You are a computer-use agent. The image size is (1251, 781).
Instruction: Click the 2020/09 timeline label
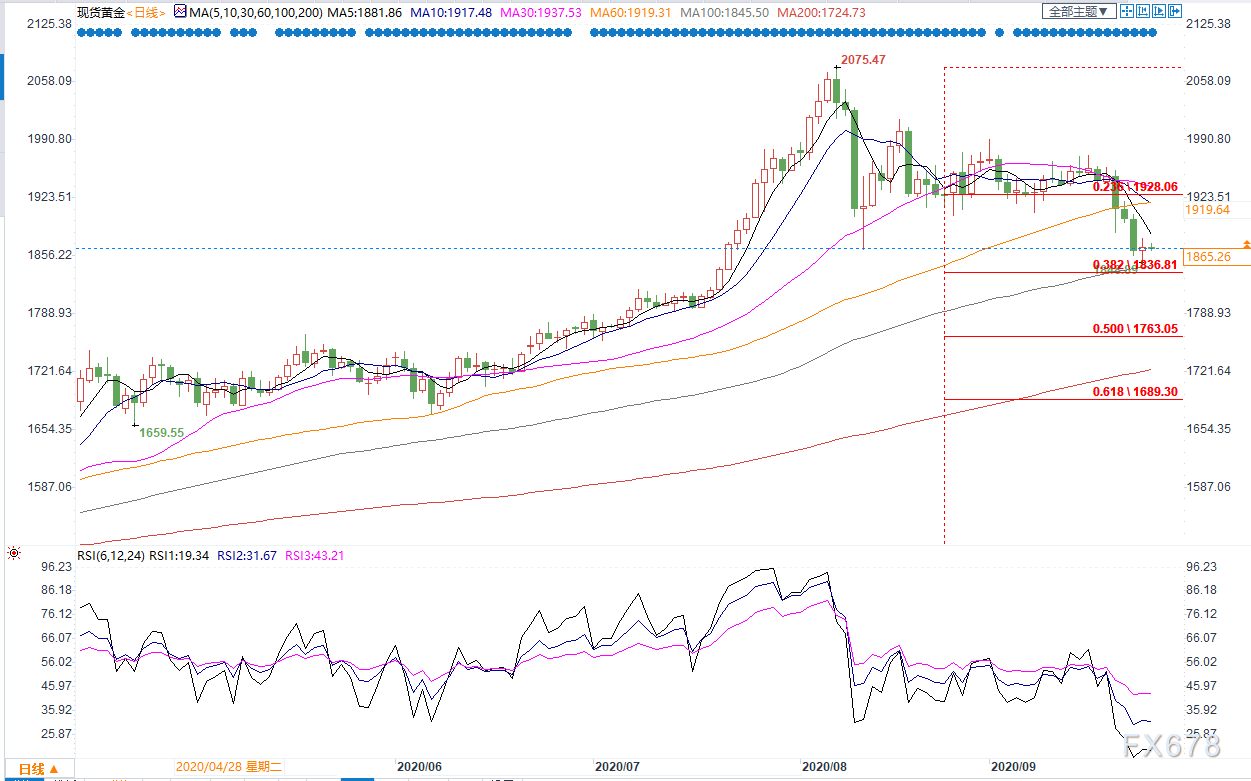click(1013, 766)
